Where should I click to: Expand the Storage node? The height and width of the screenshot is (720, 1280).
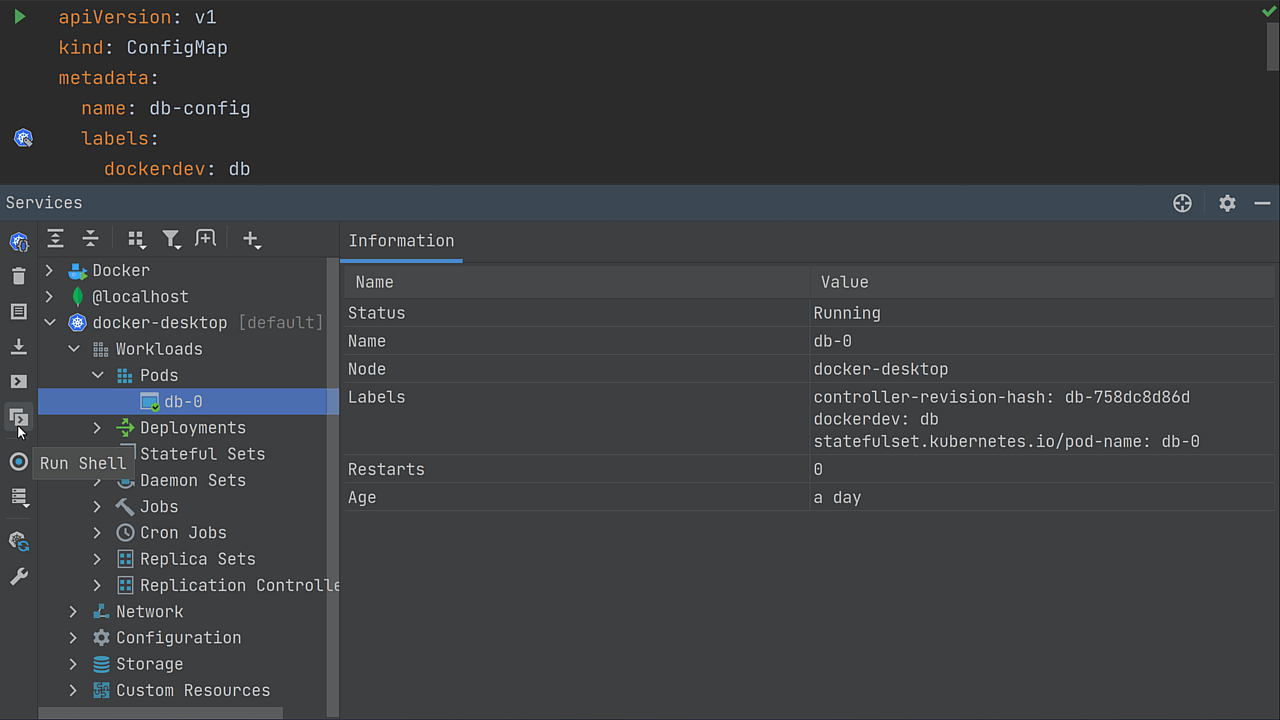pos(73,663)
